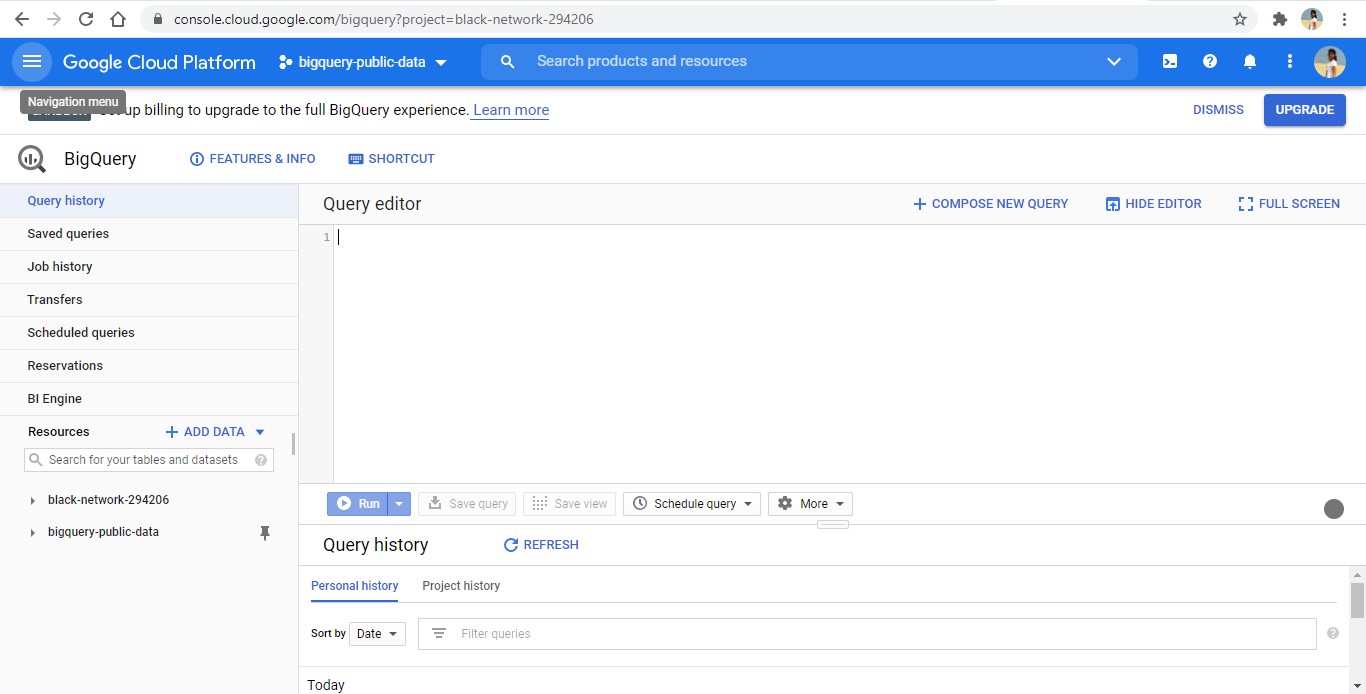Open Job history in the sidebar
The width and height of the screenshot is (1366, 694).
point(149,267)
